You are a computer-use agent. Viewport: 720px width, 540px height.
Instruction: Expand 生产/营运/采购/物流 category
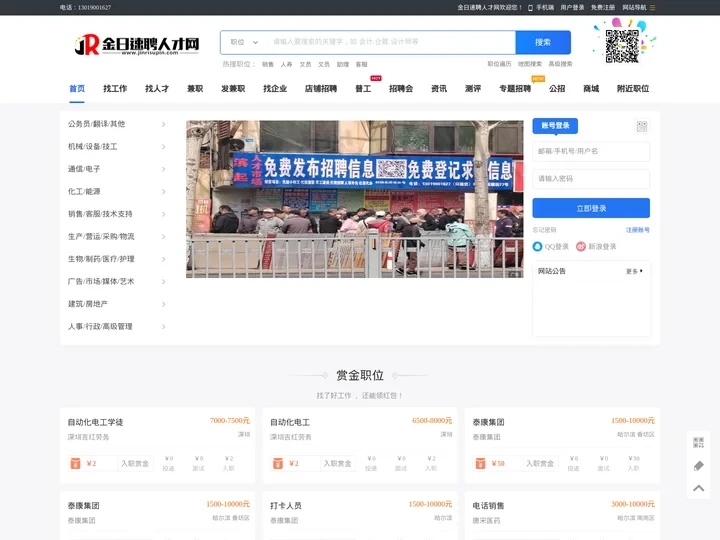click(163, 237)
